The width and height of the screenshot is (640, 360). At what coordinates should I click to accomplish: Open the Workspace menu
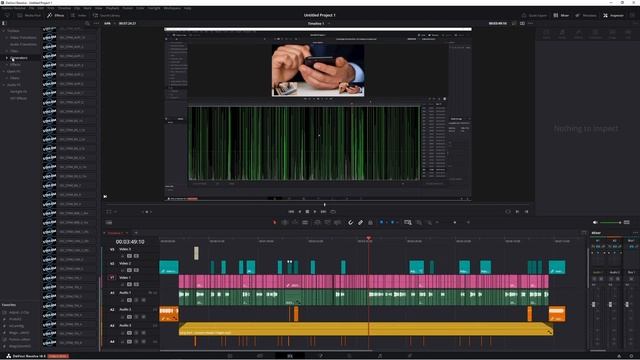(x=172, y=8)
